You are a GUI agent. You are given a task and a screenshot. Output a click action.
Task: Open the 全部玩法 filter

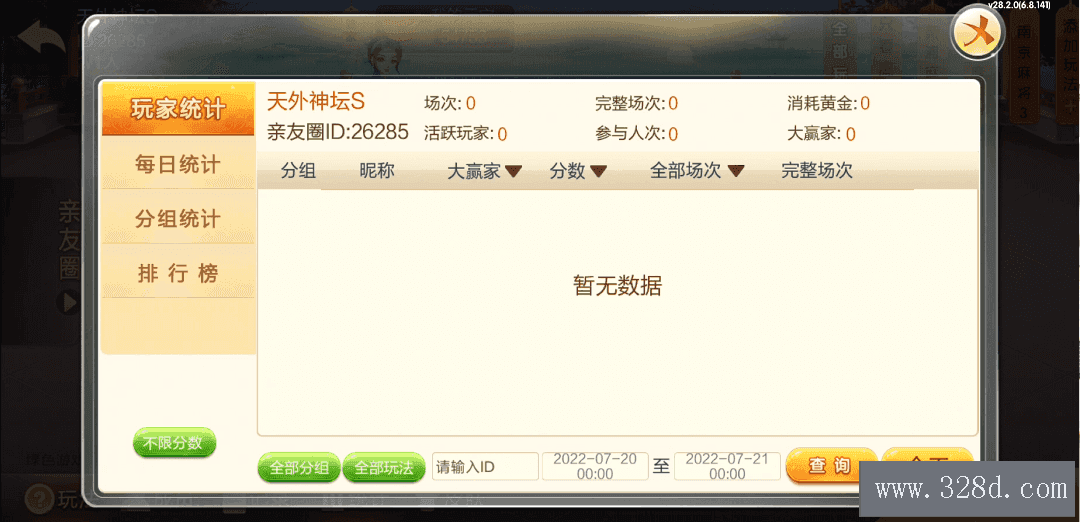[384, 468]
